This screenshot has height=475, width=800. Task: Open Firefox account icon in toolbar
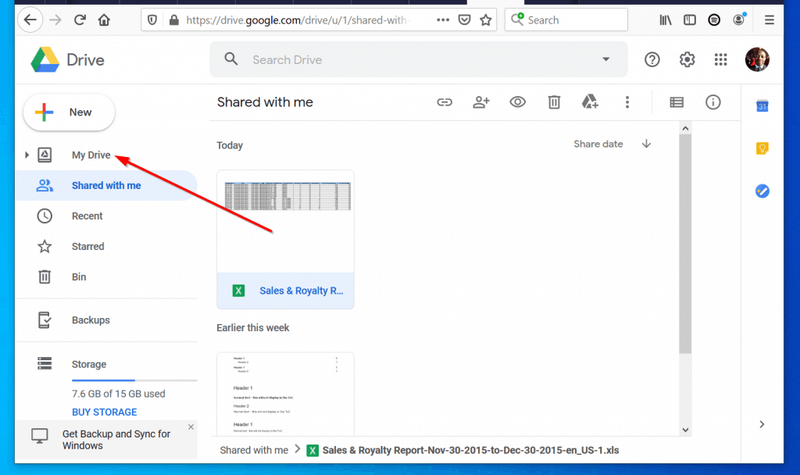739,19
